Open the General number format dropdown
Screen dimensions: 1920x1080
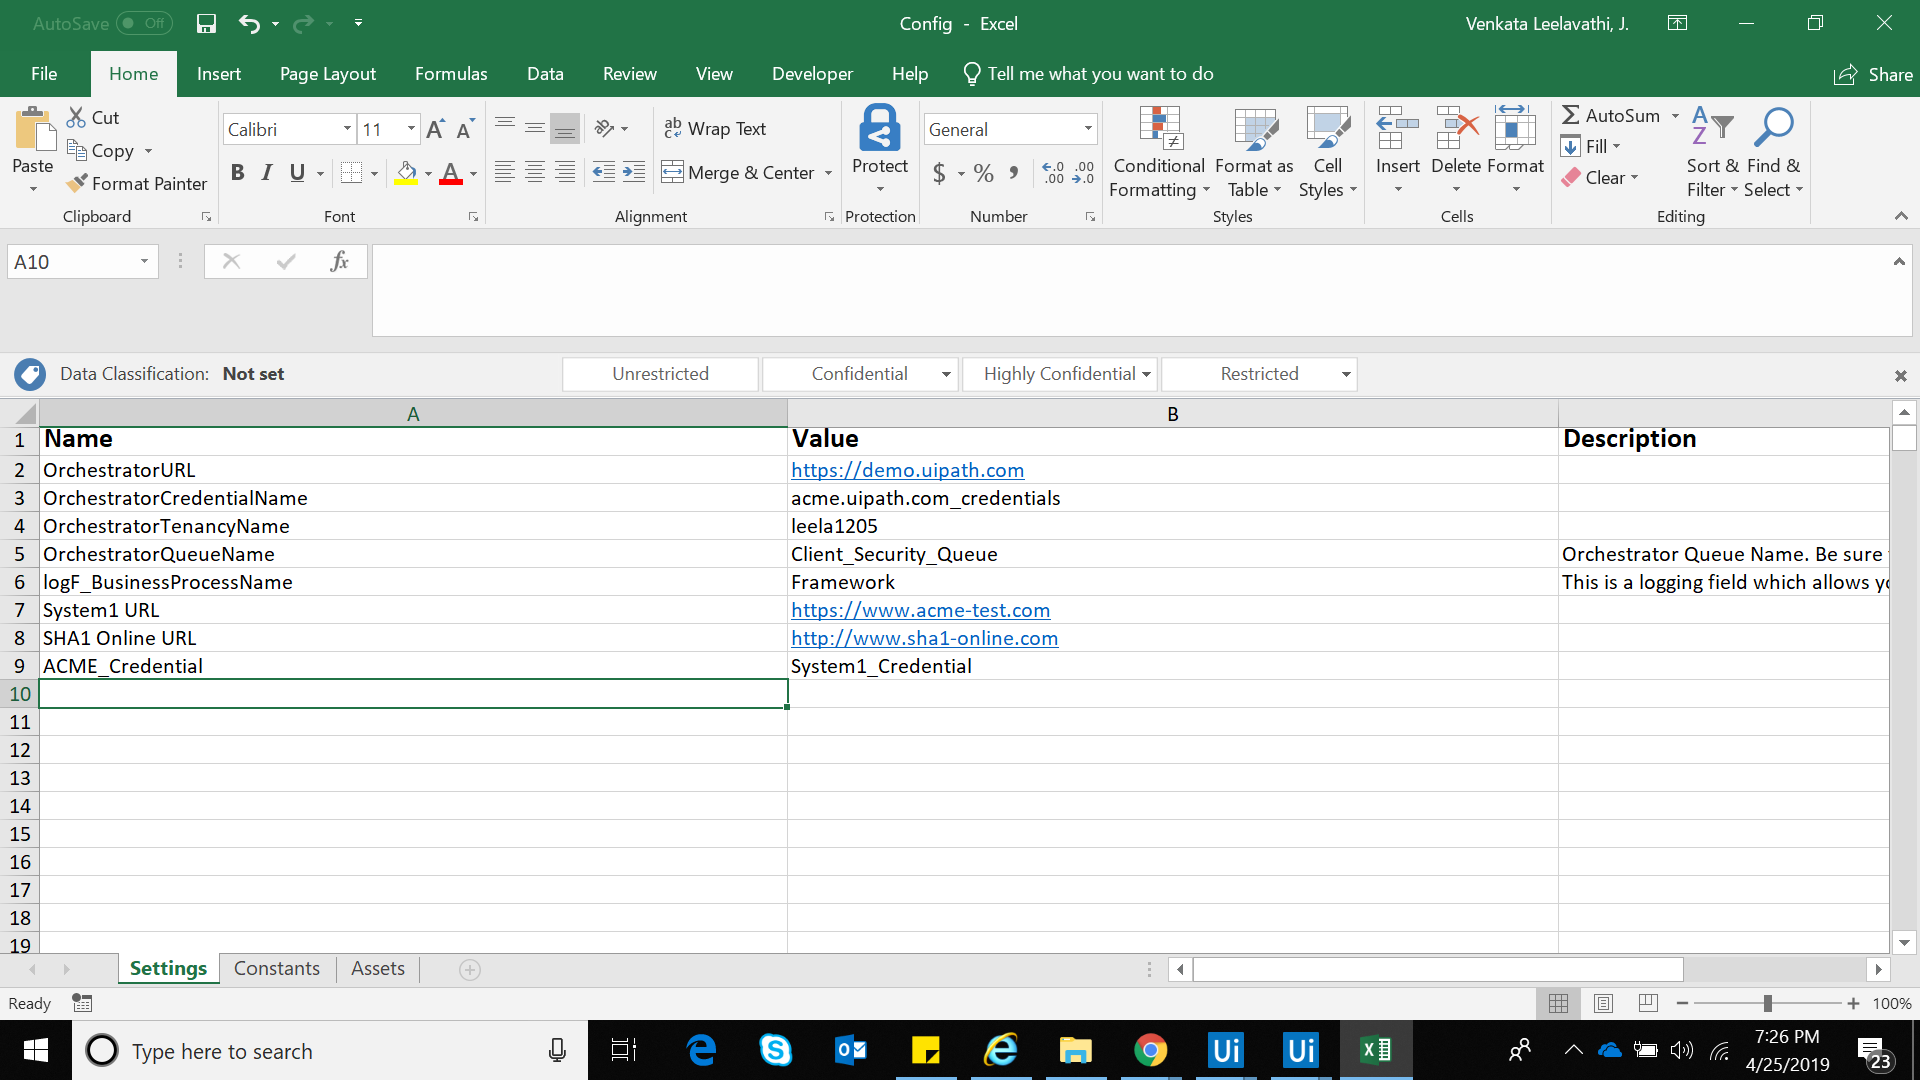(x=1088, y=129)
